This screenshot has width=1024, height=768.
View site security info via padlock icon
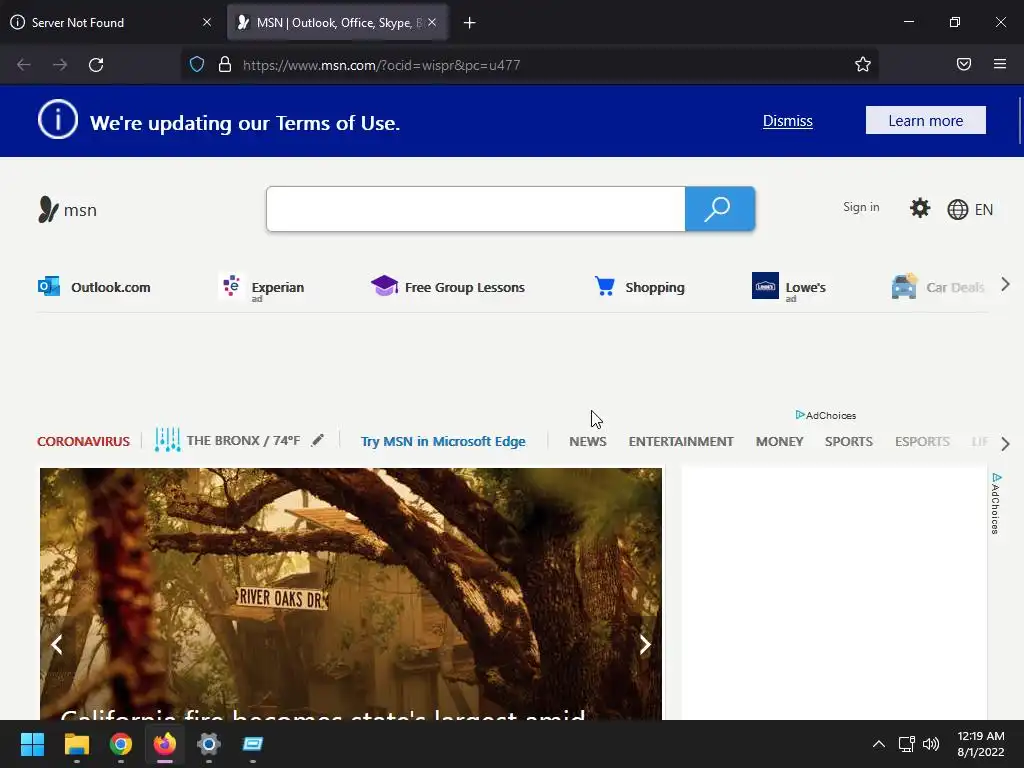[x=225, y=65]
